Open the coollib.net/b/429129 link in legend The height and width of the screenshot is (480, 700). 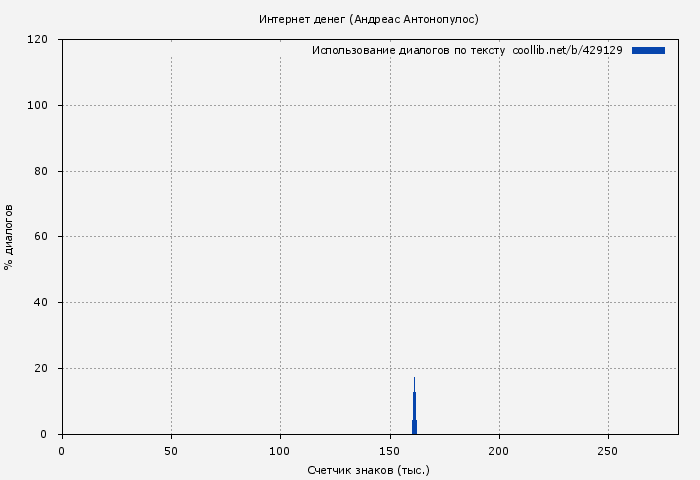[567, 50]
